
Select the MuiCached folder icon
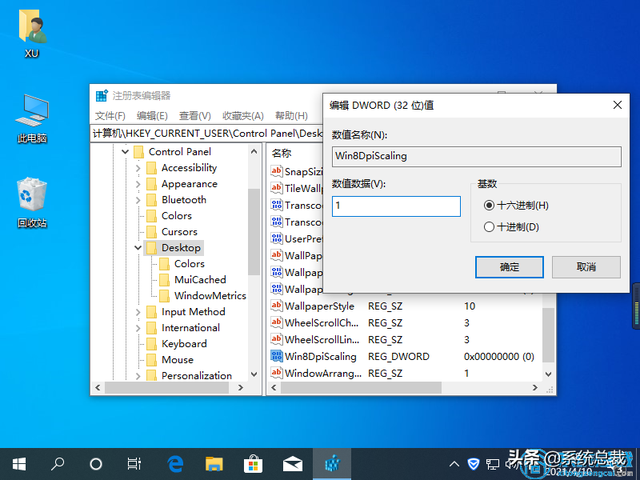coord(164,280)
